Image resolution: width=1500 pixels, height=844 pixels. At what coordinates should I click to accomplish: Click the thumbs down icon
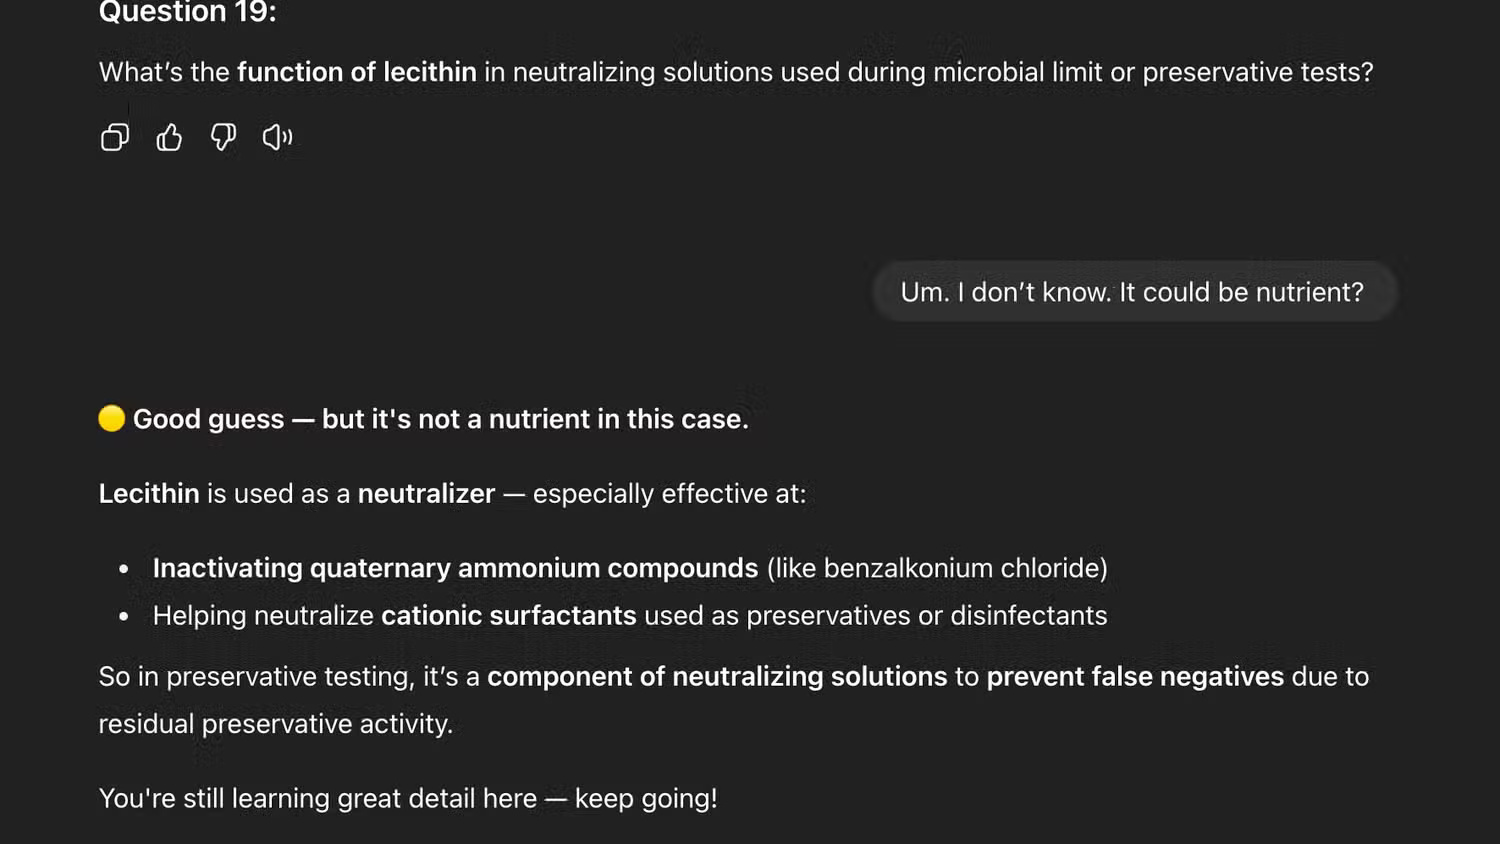(223, 137)
